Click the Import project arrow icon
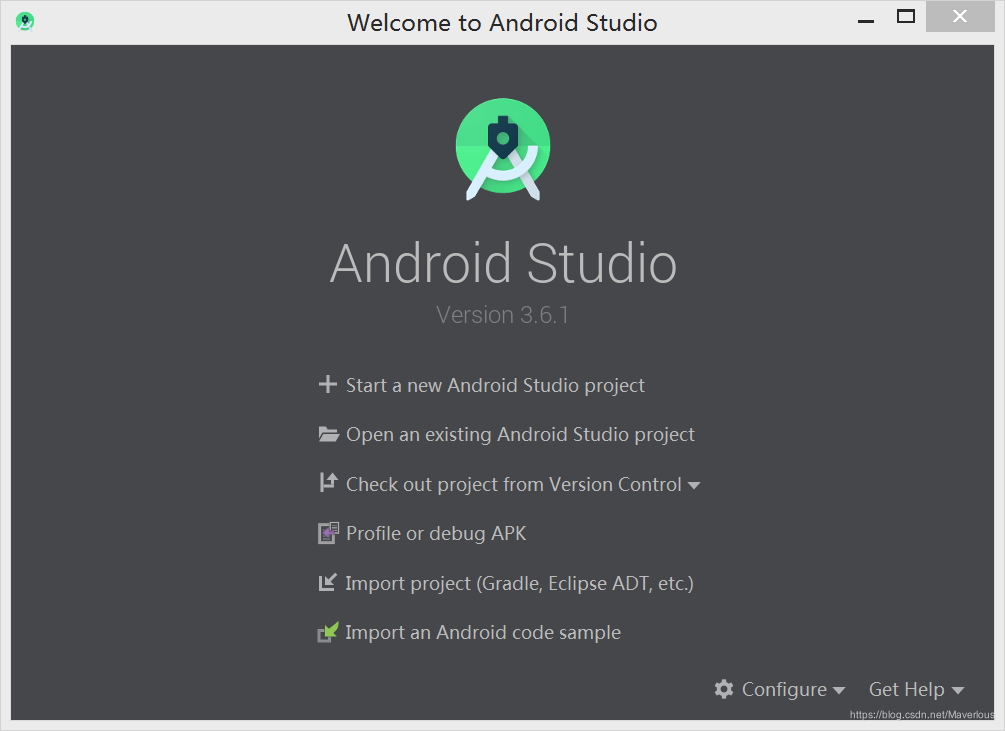The height and width of the screenshot is (731, 1005). [x=328, y=582]
